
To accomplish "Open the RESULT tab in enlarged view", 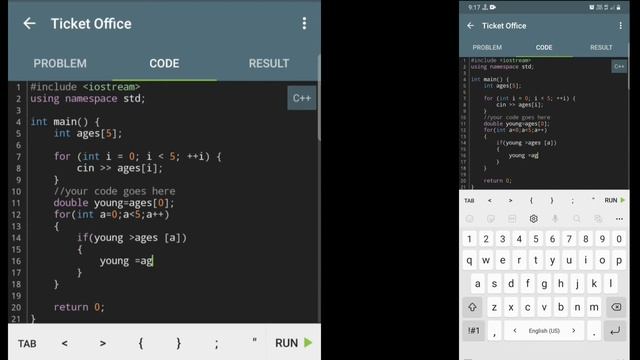I will (x=269, y=64).
